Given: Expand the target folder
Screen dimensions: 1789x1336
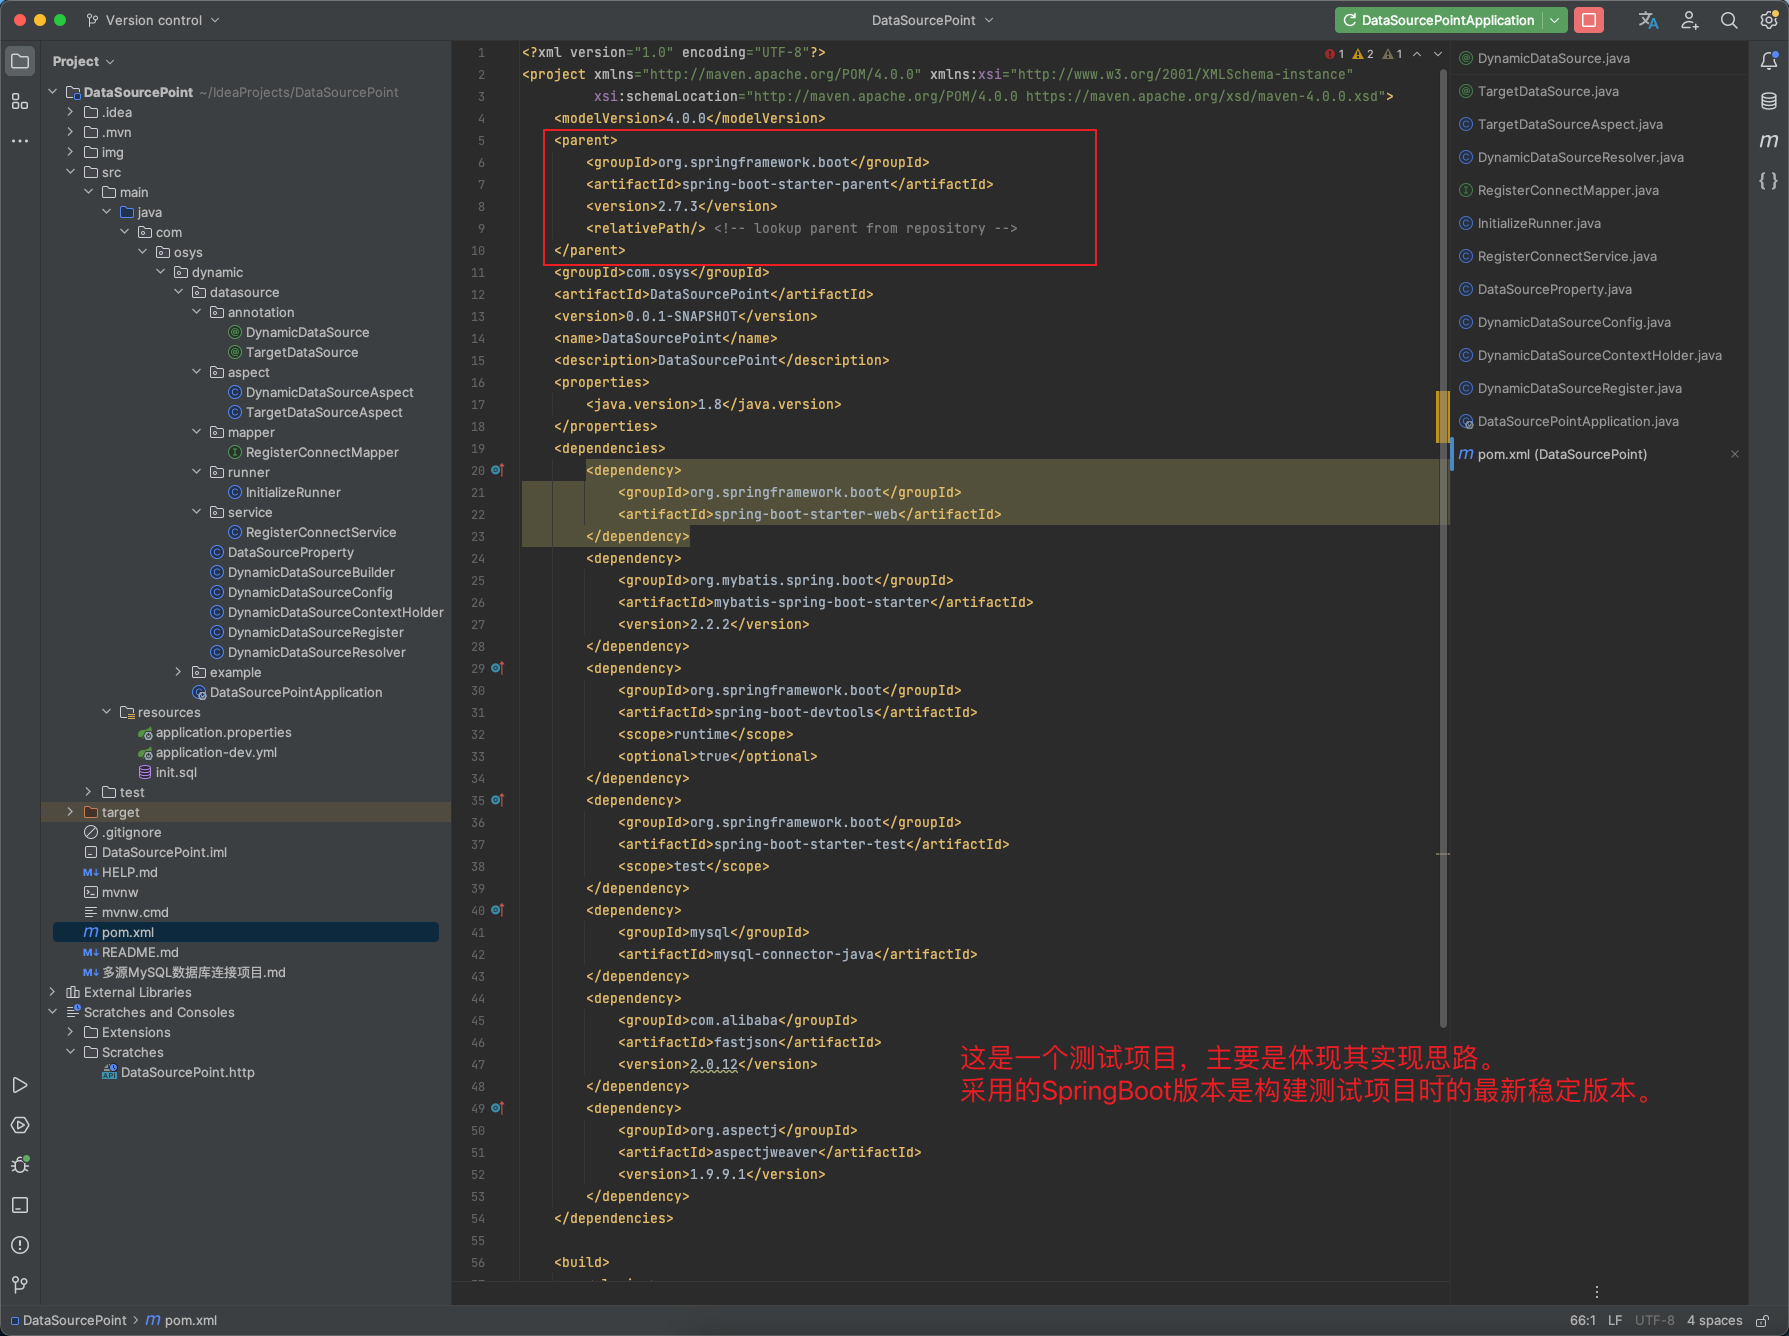Looking at the screenshot, I should 70,812.
